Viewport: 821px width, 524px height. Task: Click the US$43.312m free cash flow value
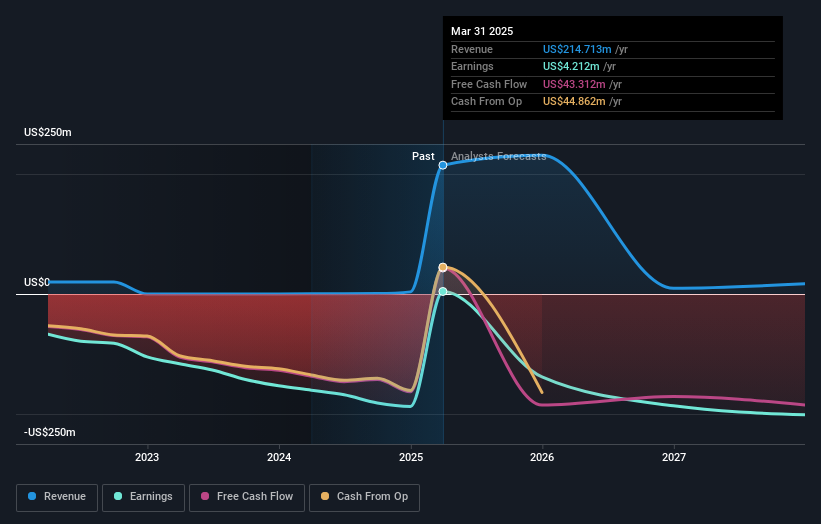pyautogui.click(x=574, y=84)
